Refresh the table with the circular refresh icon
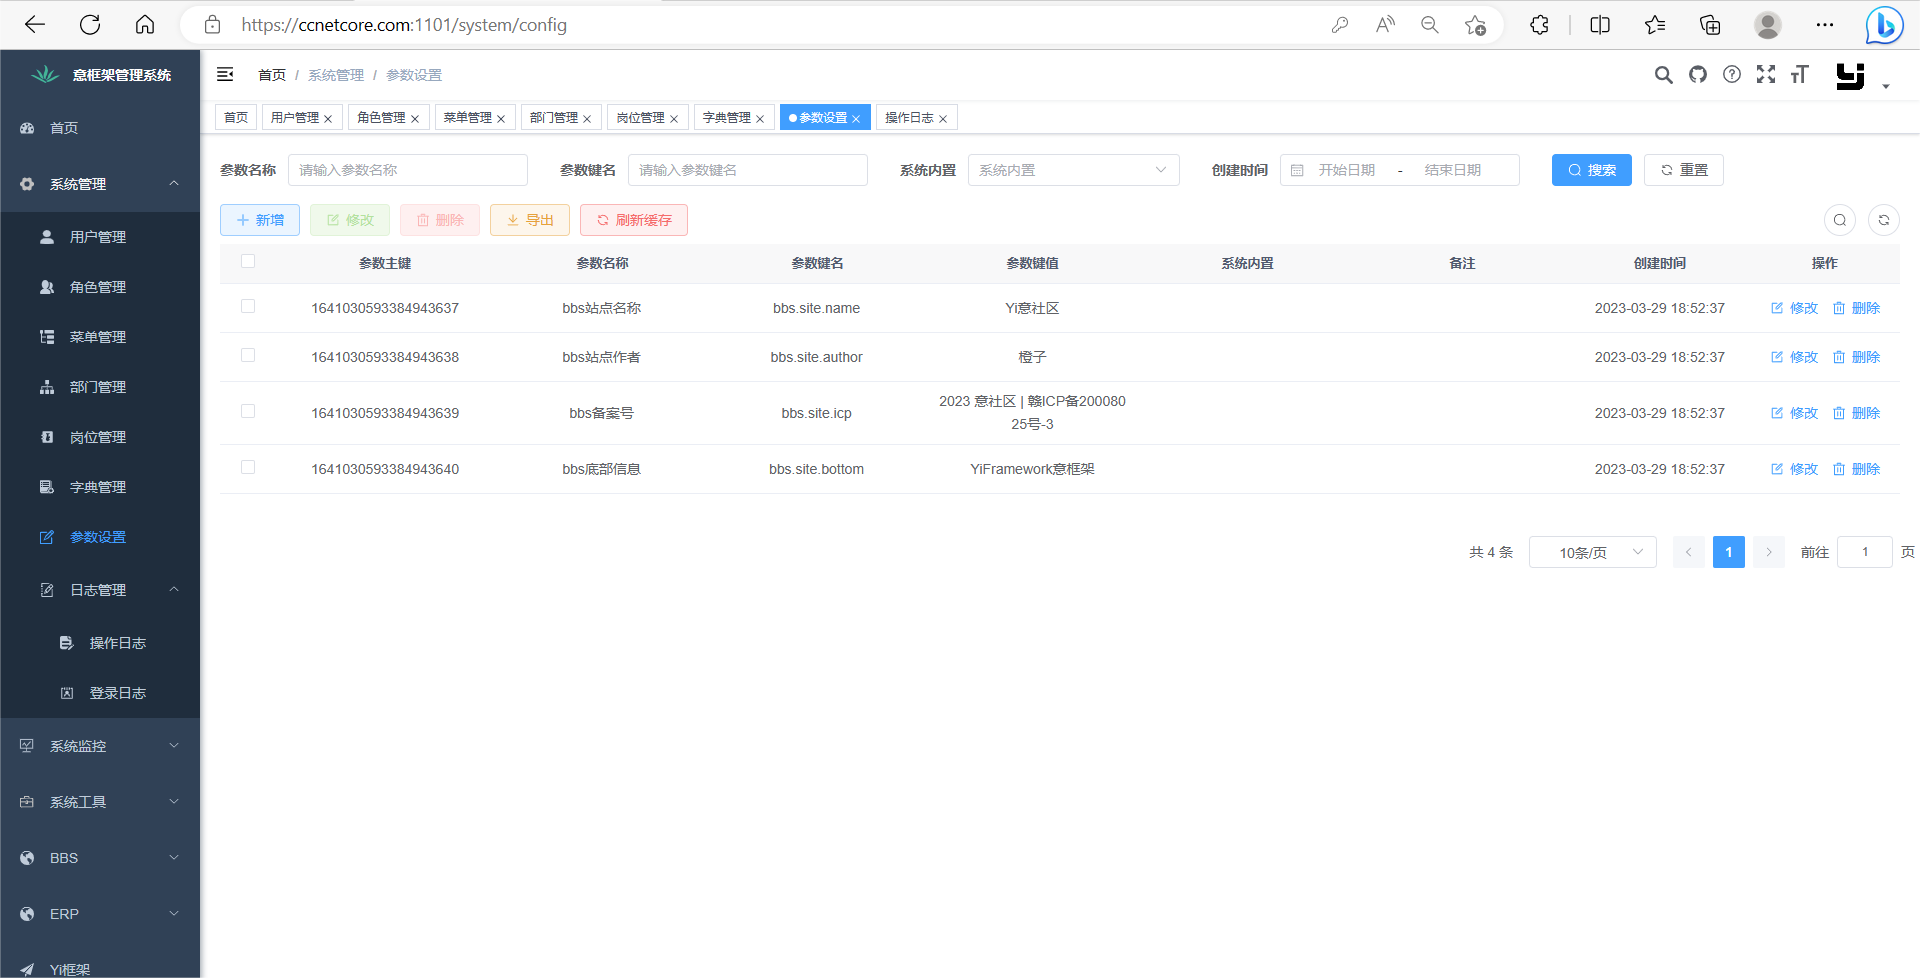This screenshot has width=1920, height=978. (1884, 220)
